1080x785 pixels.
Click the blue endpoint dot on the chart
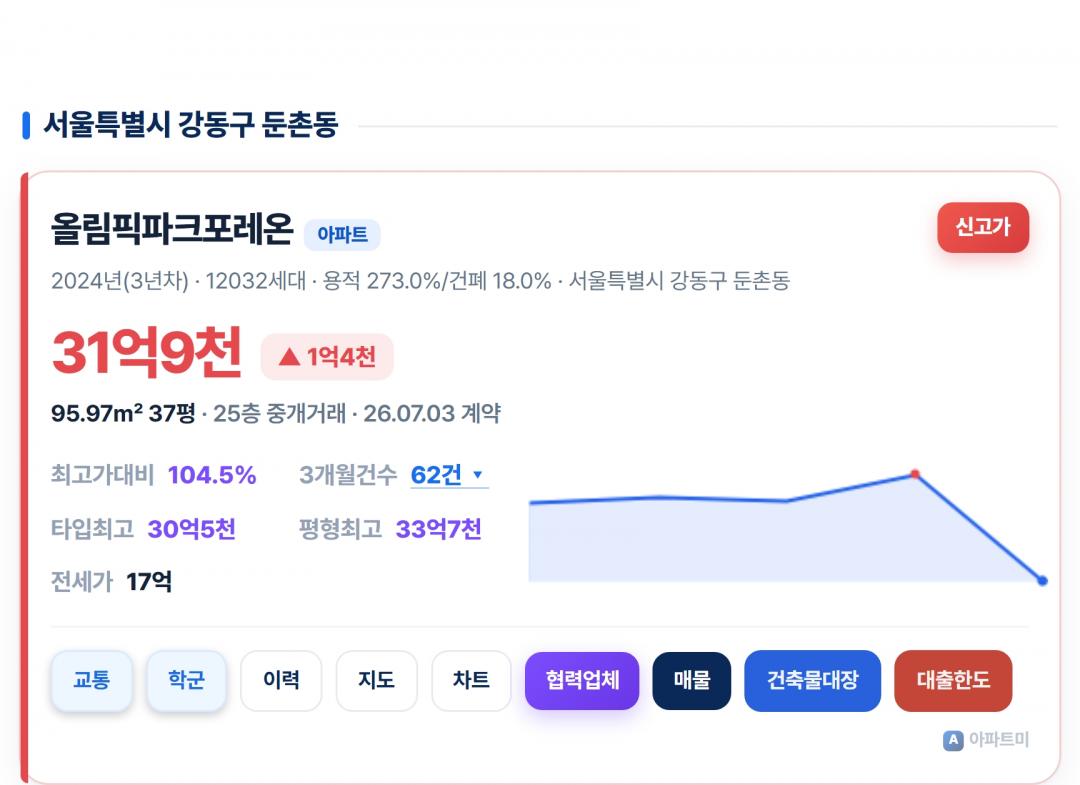(1042, 580)
